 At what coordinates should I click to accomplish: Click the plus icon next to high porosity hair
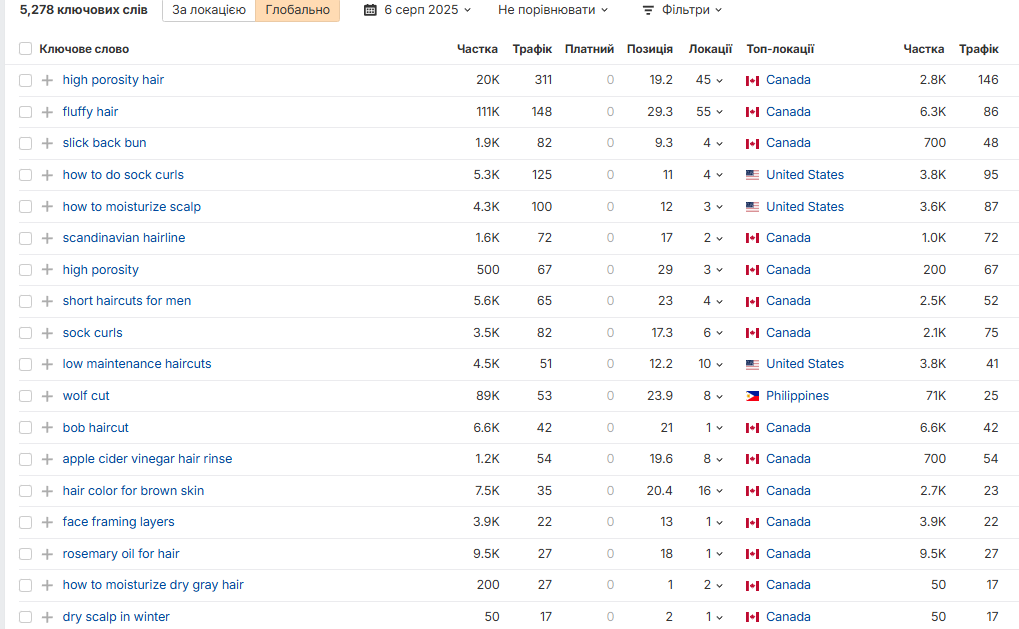click(x=47, y=80)
